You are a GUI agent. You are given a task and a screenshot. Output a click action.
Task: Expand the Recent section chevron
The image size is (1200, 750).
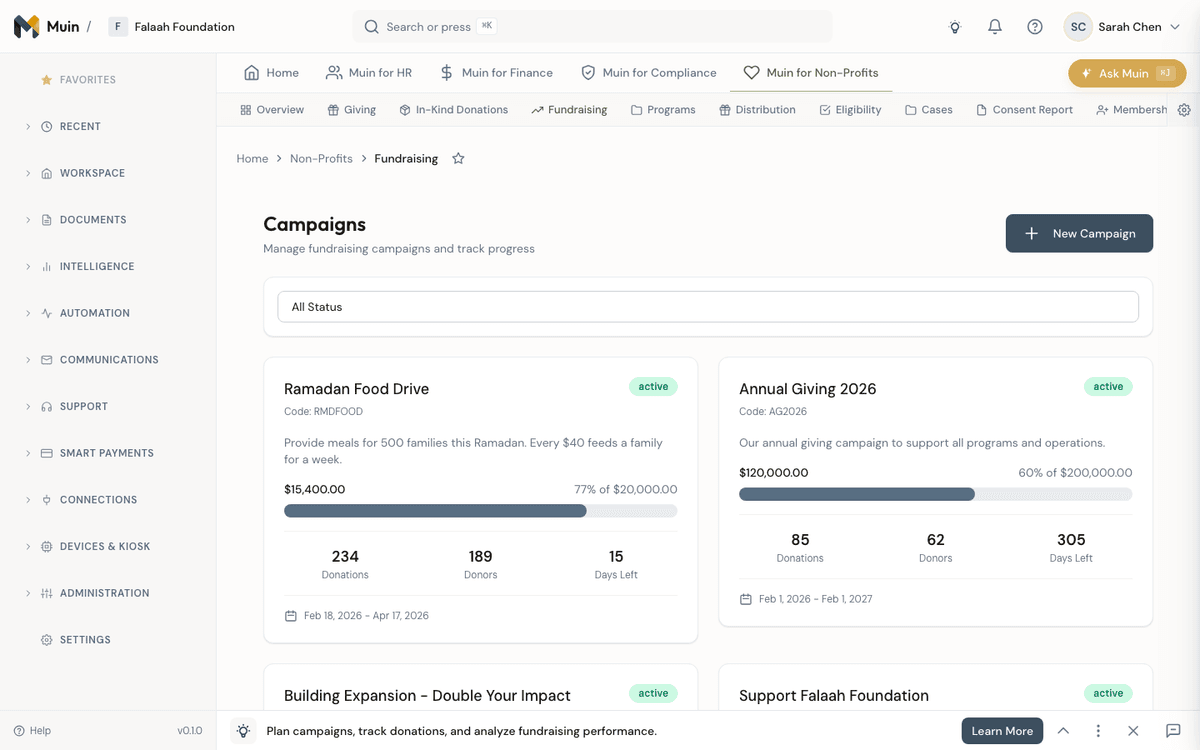pos(28,127)
